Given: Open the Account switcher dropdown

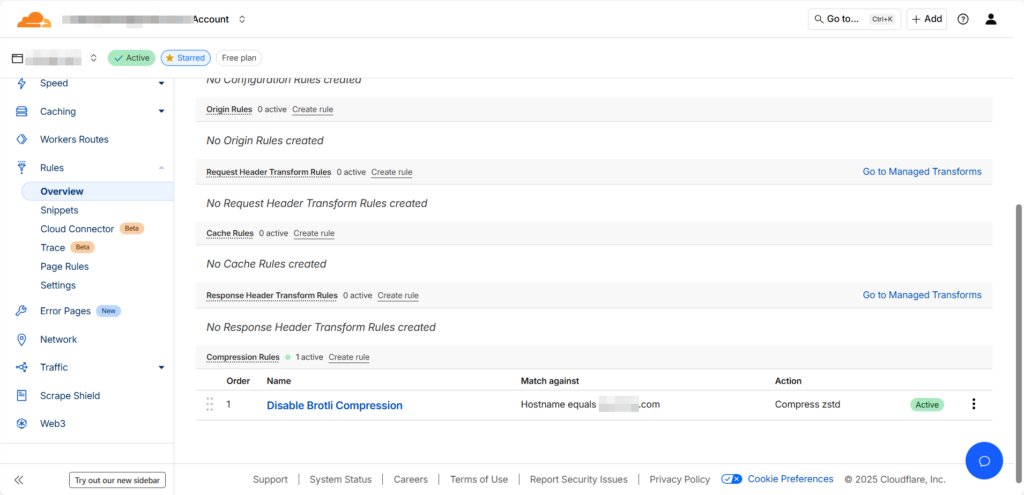Looking at the screenshot, I should [x=241, y=19].
